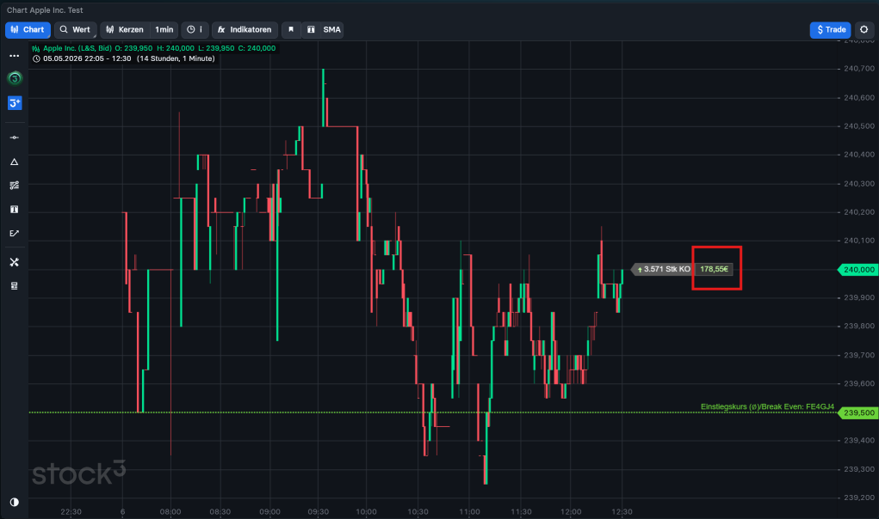The width and height of the screenshot is (879, 519).
Task: Open the Chart dropdown button
Action: tap(27, 30)
